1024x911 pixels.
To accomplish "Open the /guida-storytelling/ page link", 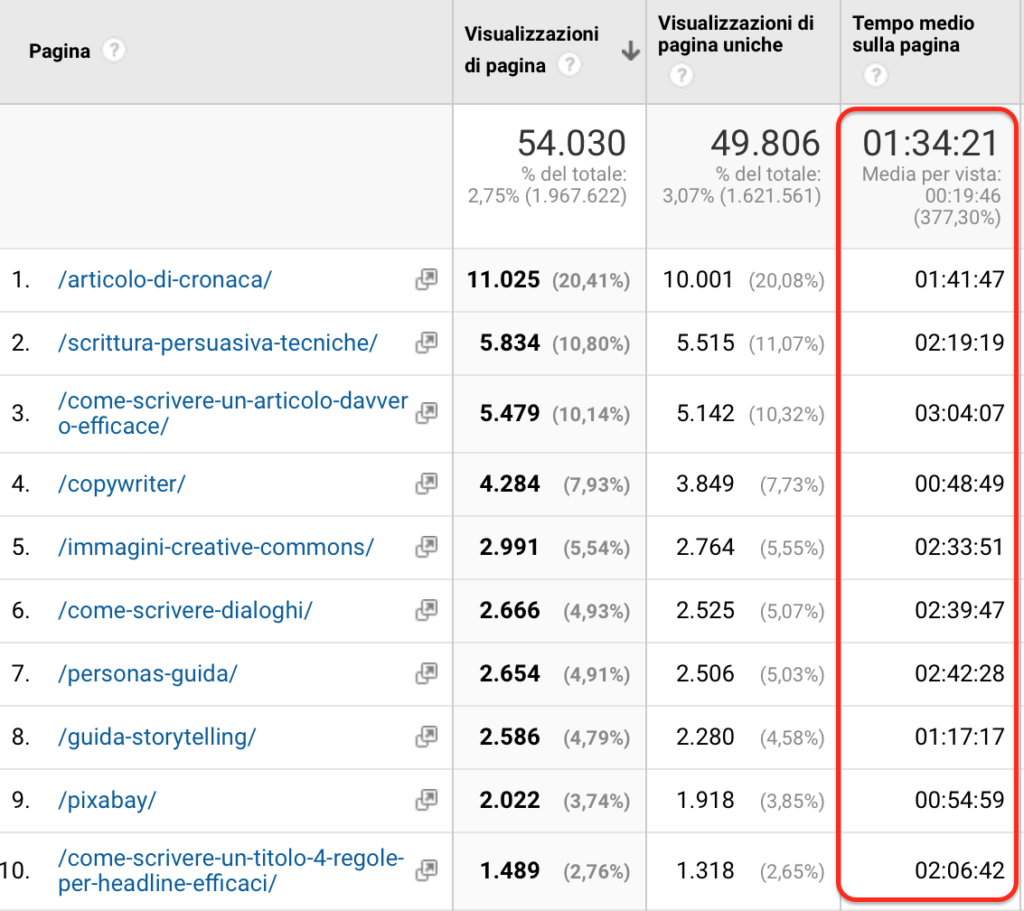I will [157, 737].
